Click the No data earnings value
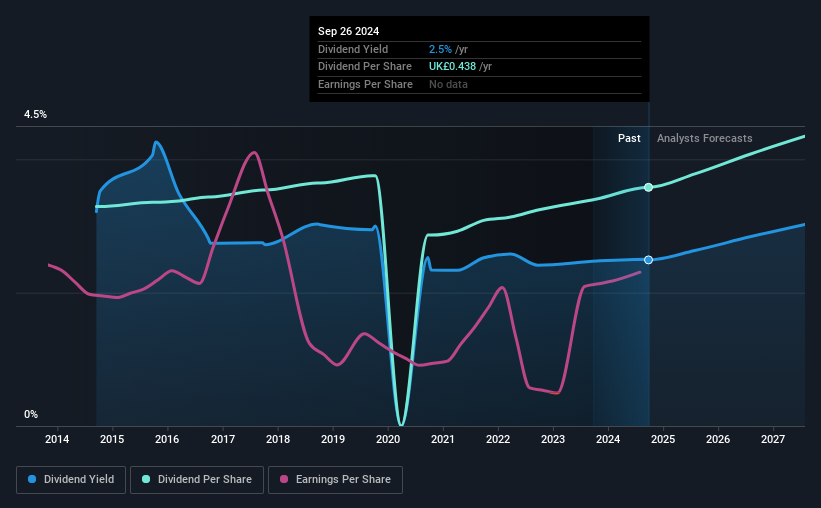Image resolution: width=821 pixels, height=508 pixels. (x=448, y=84)
